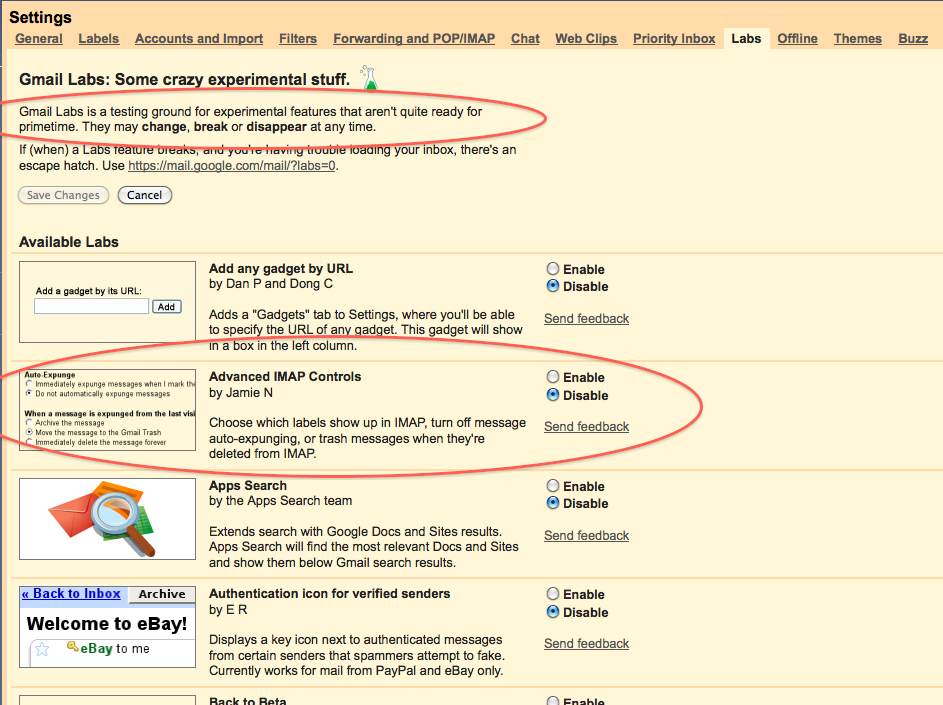The width and height of the screenshot is (943, 705).
Task: Click Archive in the eBay preview
Action: 162,594
